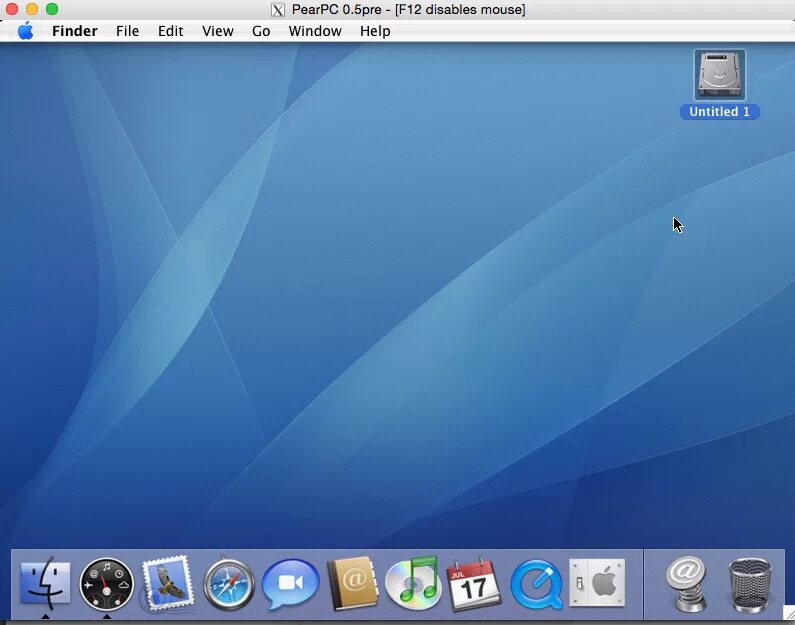Zoom the PearPC window with green button

point(52,9)
